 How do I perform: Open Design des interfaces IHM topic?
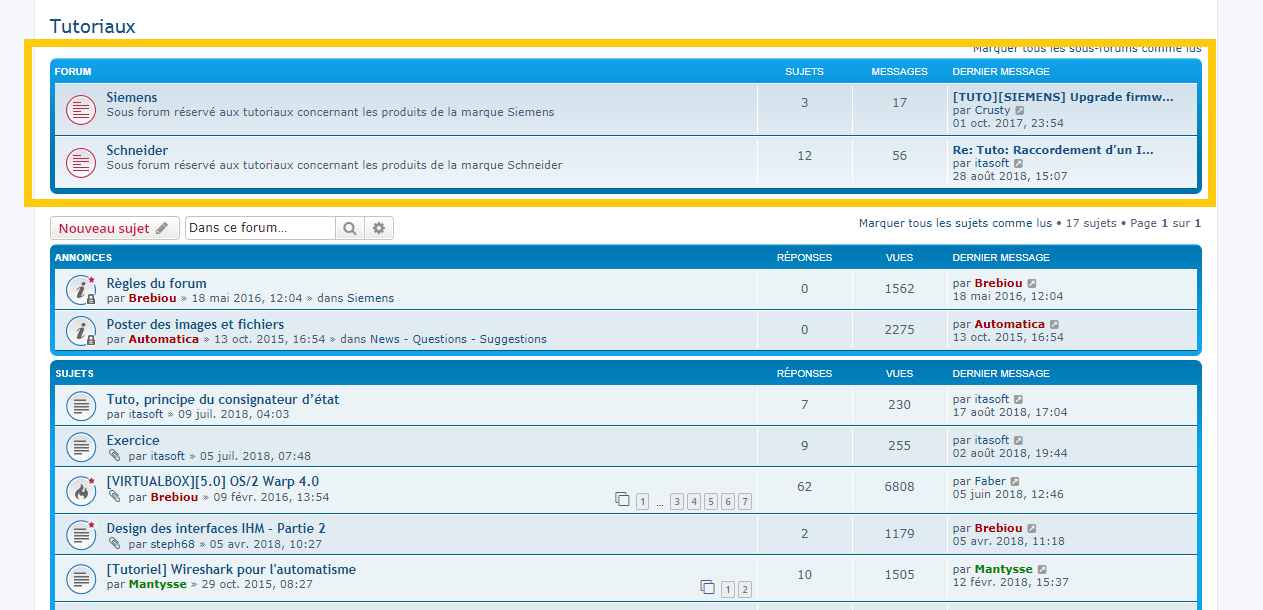(x=216, y=528)
